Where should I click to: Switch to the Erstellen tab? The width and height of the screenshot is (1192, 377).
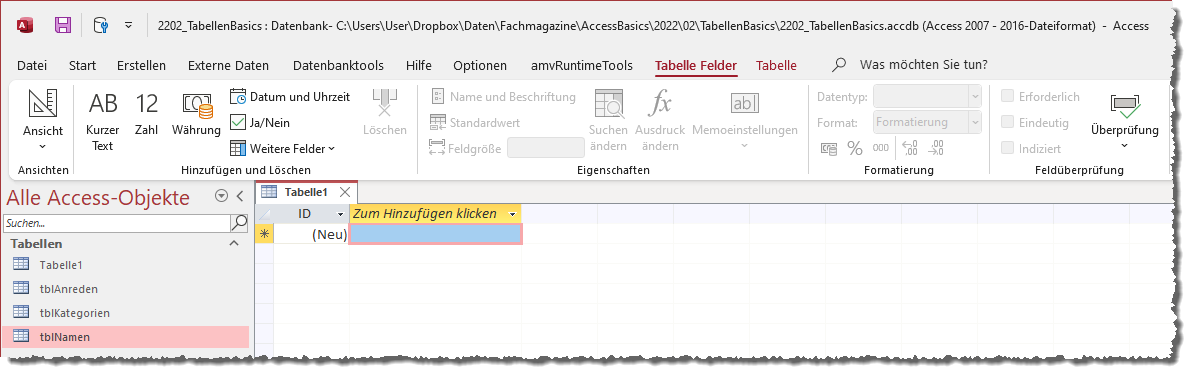[141, 65]
